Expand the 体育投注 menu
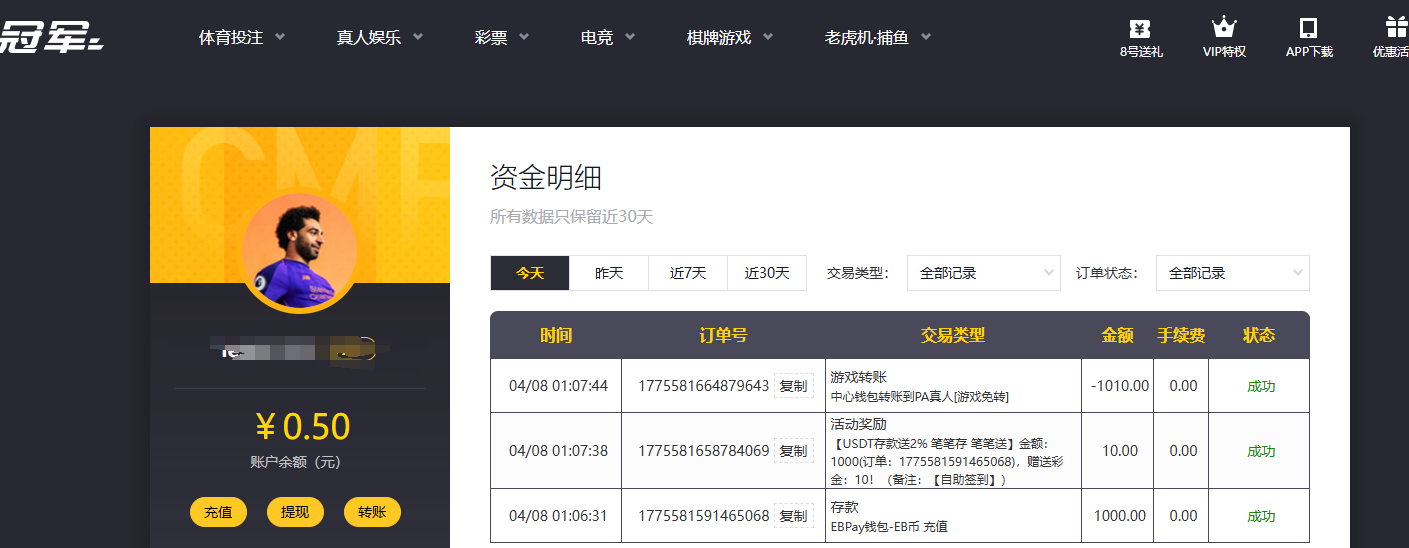 point(241,38)
